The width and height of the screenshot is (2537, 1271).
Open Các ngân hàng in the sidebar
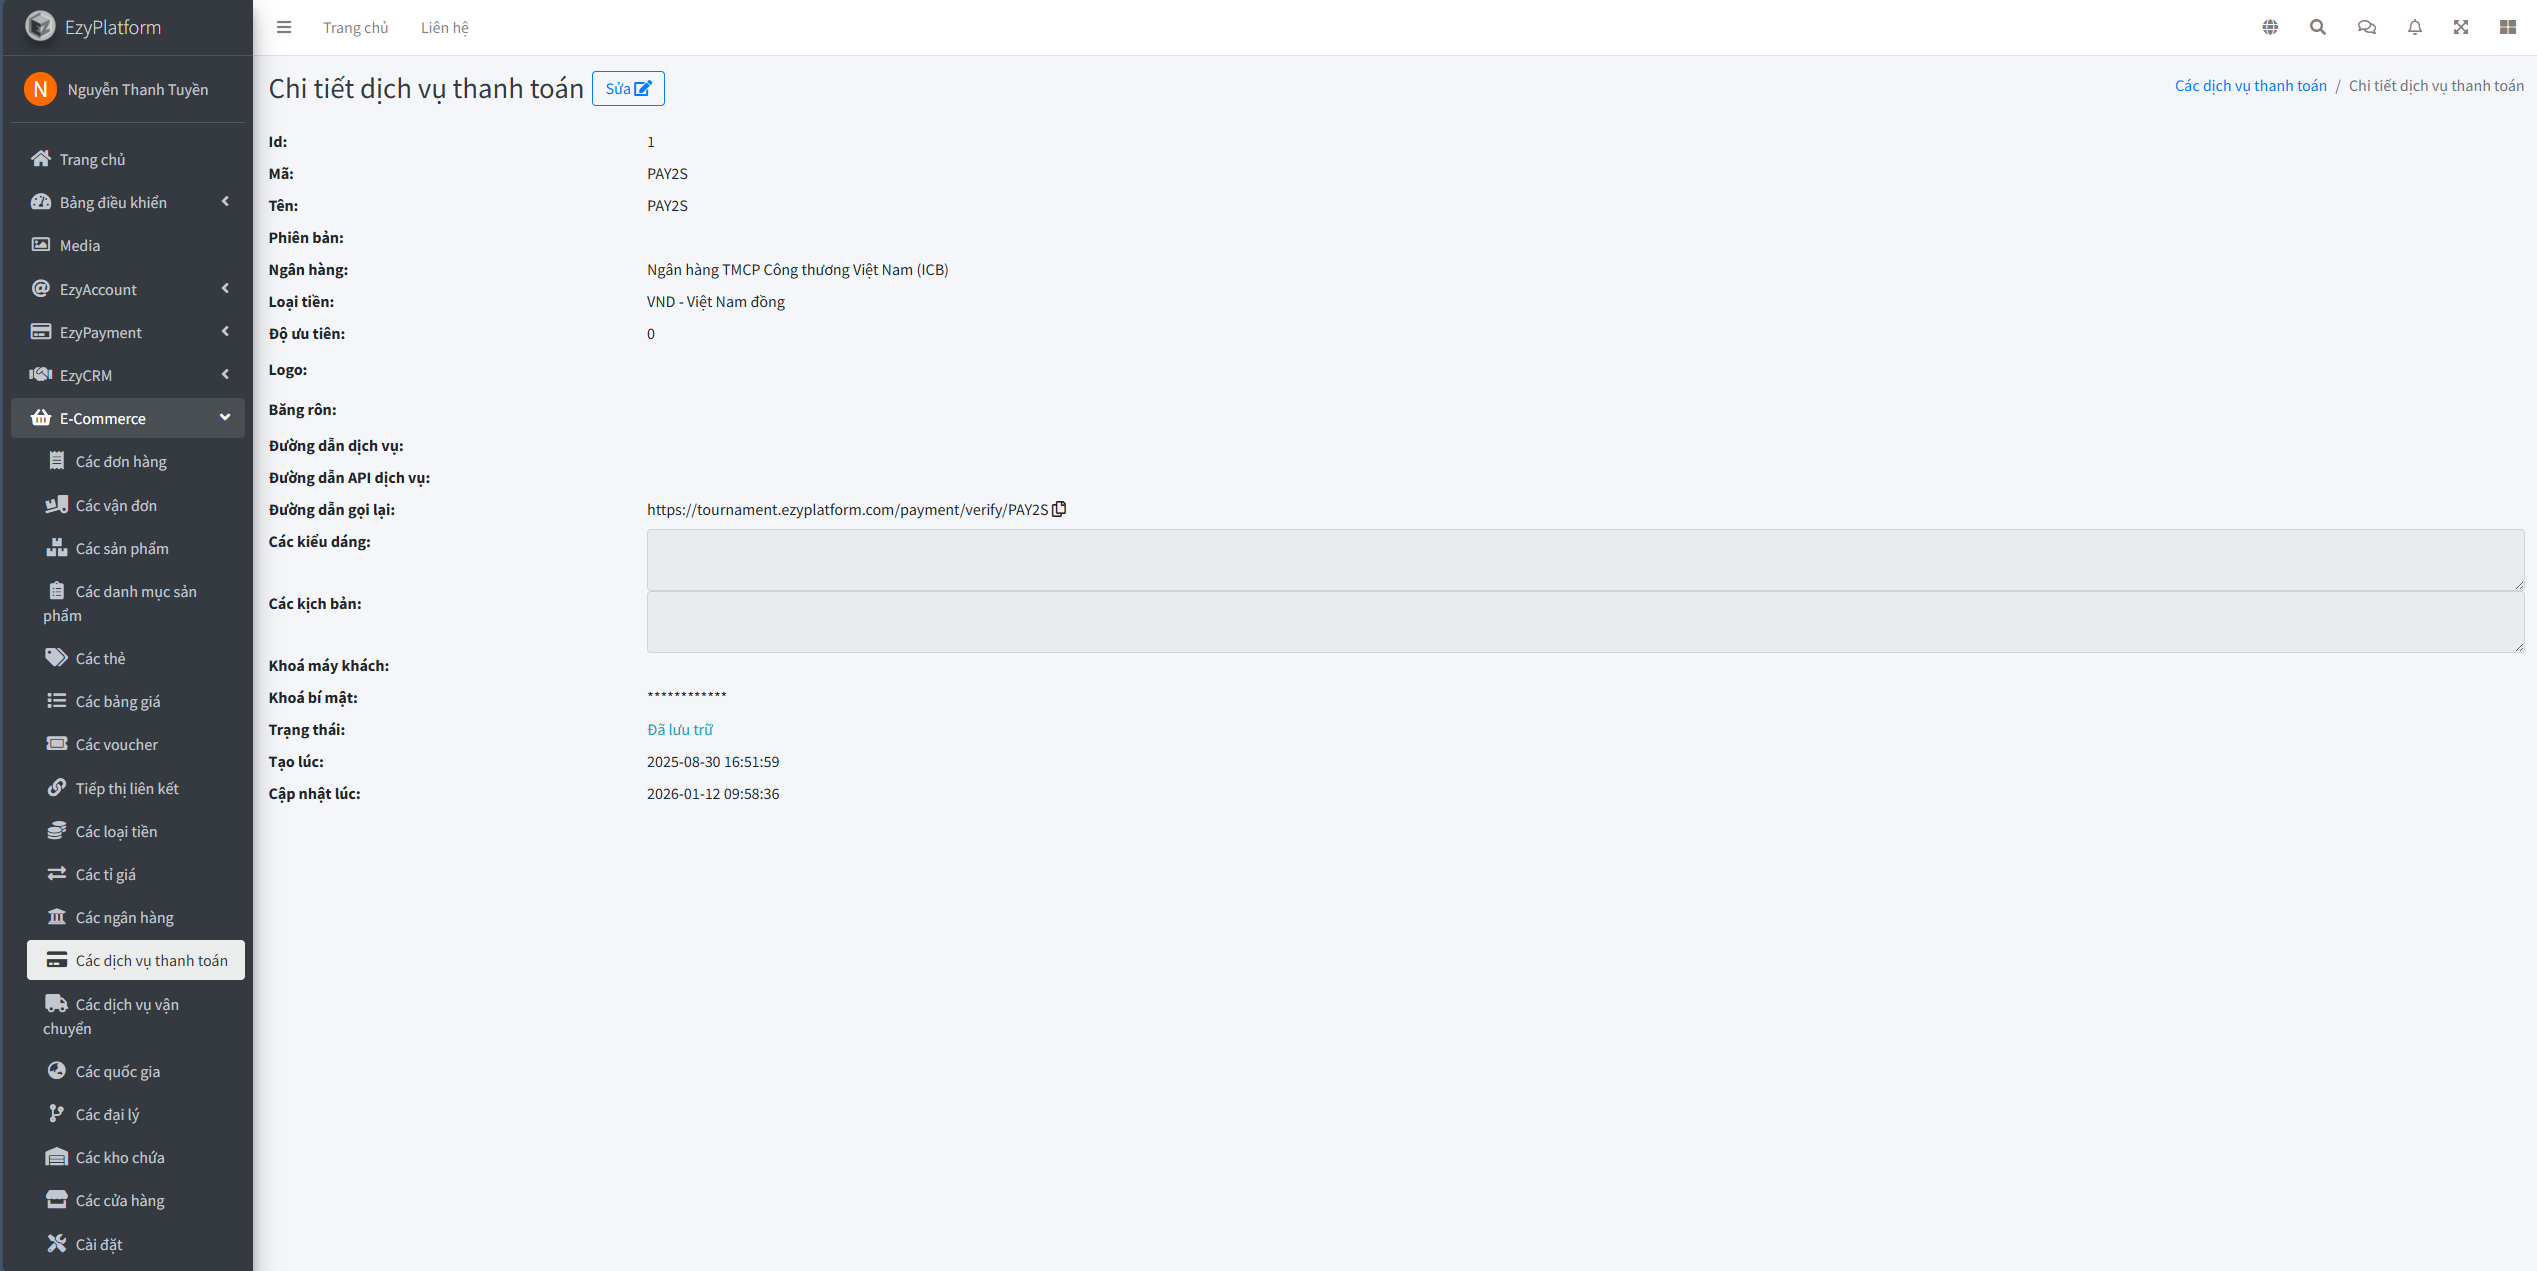(x=124, y=917)
